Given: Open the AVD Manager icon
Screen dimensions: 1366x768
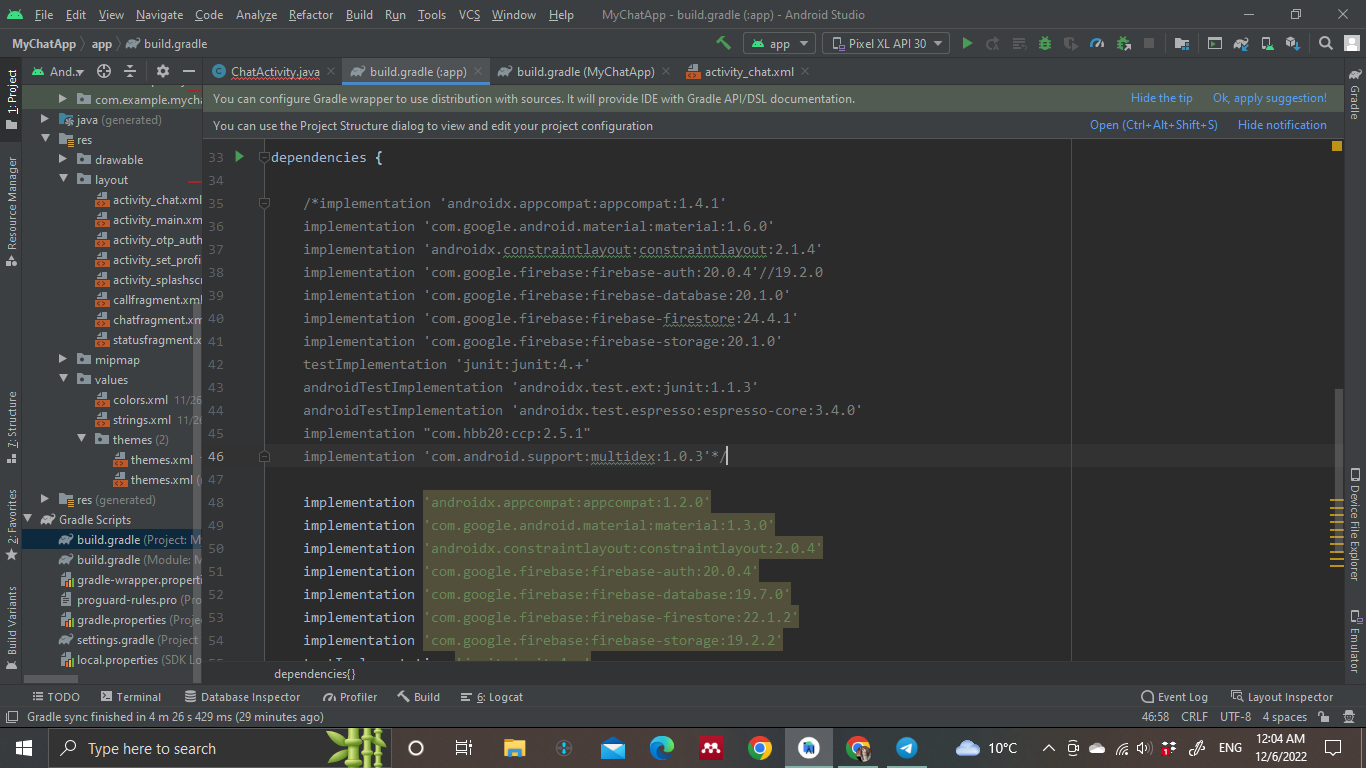Looking at the screenshot, I should [1267, 43].
